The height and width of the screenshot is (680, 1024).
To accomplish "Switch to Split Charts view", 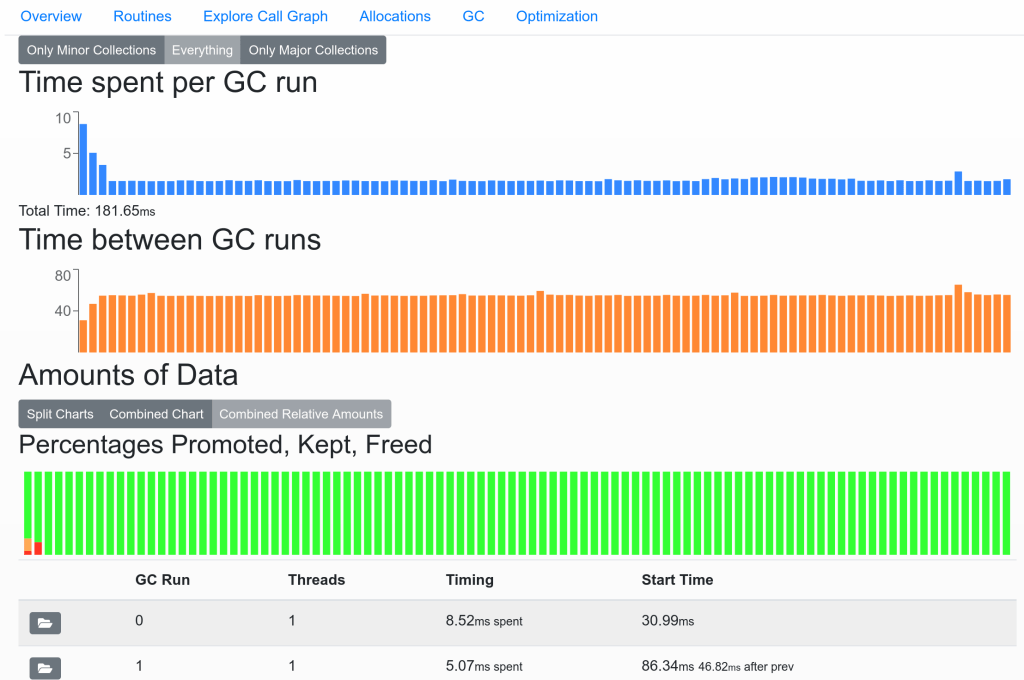I will pyautogui.click(x=60, y=414).
